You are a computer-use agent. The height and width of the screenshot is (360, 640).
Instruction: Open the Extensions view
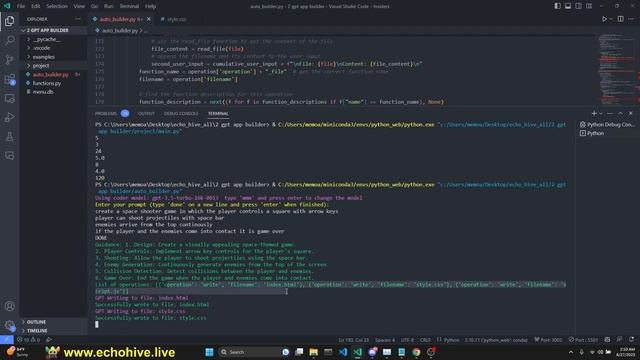click(x=9, y=79)
